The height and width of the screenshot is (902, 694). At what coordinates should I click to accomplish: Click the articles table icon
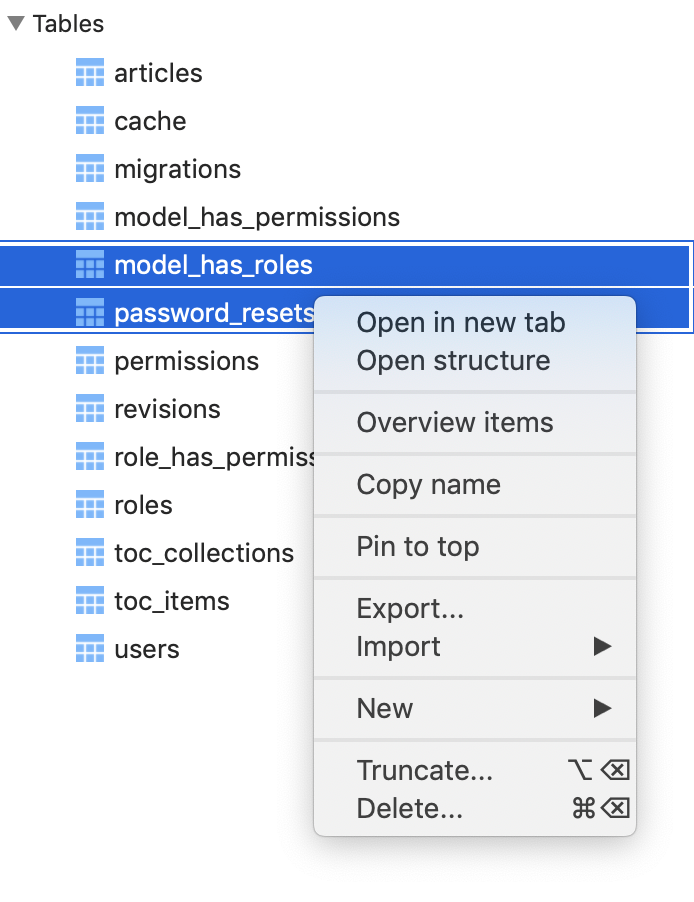[87, 72]
